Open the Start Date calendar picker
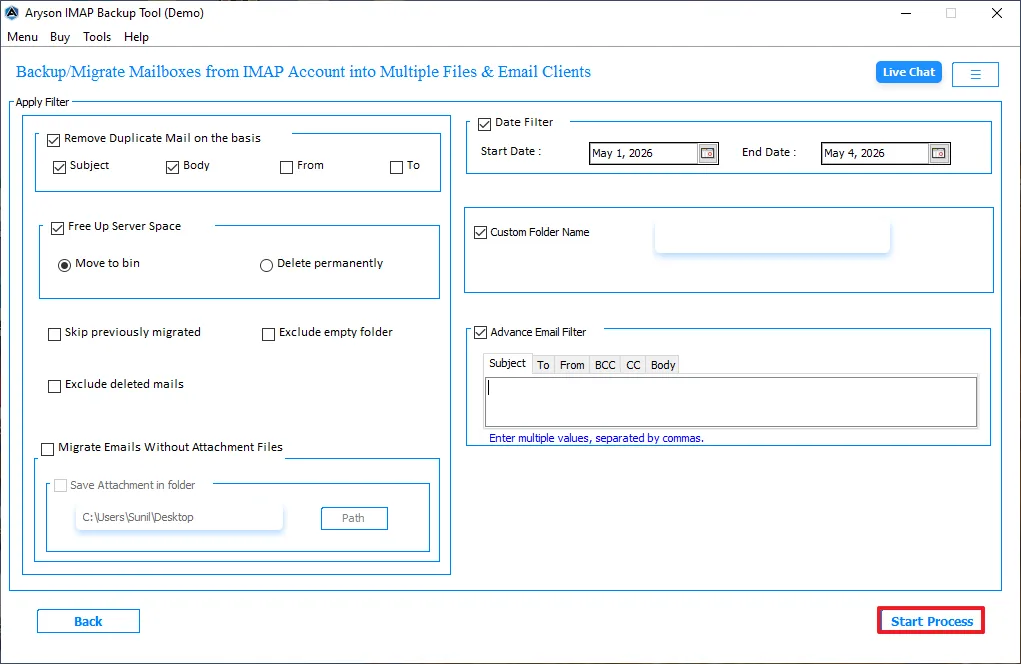Viewport: 1021px width, 664px height. click(x=707, y=154)
